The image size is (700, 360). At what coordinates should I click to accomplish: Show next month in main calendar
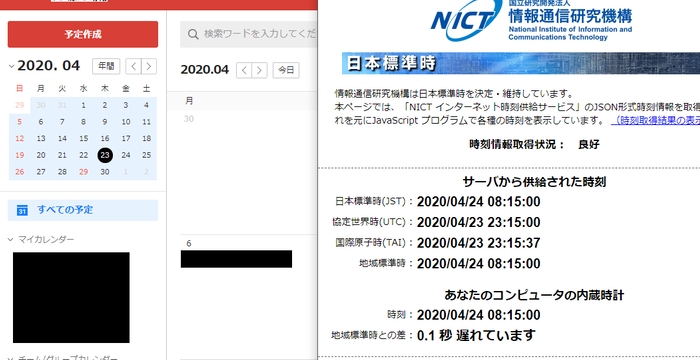[x=259, y=70]
